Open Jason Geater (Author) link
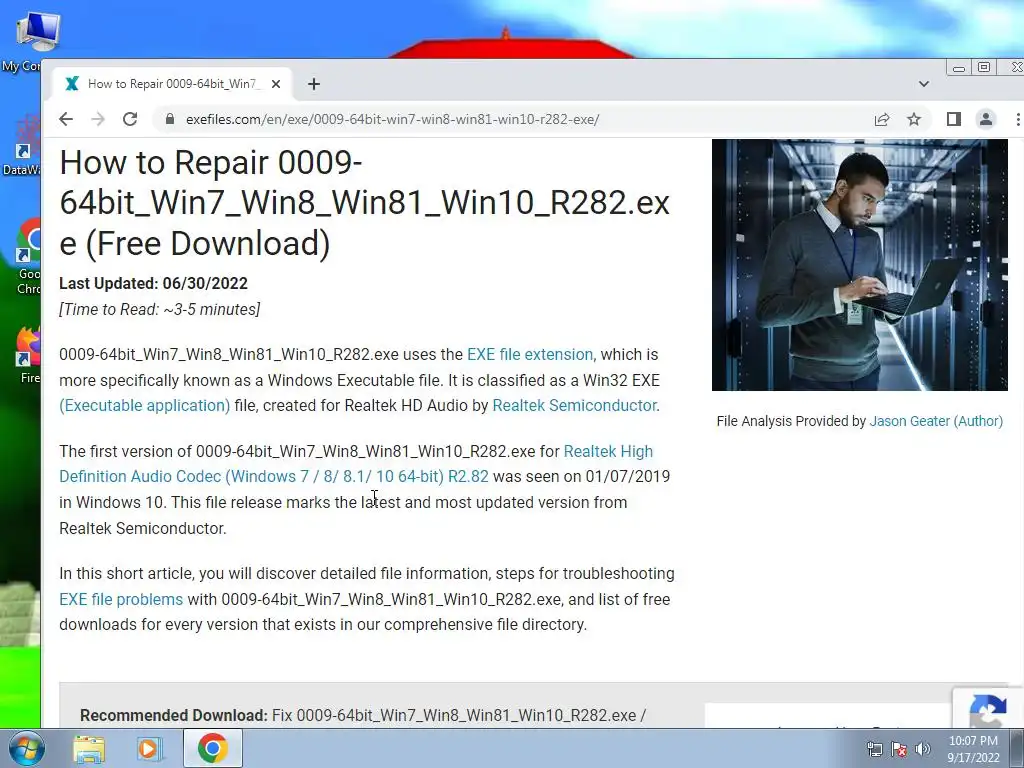The height and width of the screenshot is (768, 1024). tap(936, 421)
